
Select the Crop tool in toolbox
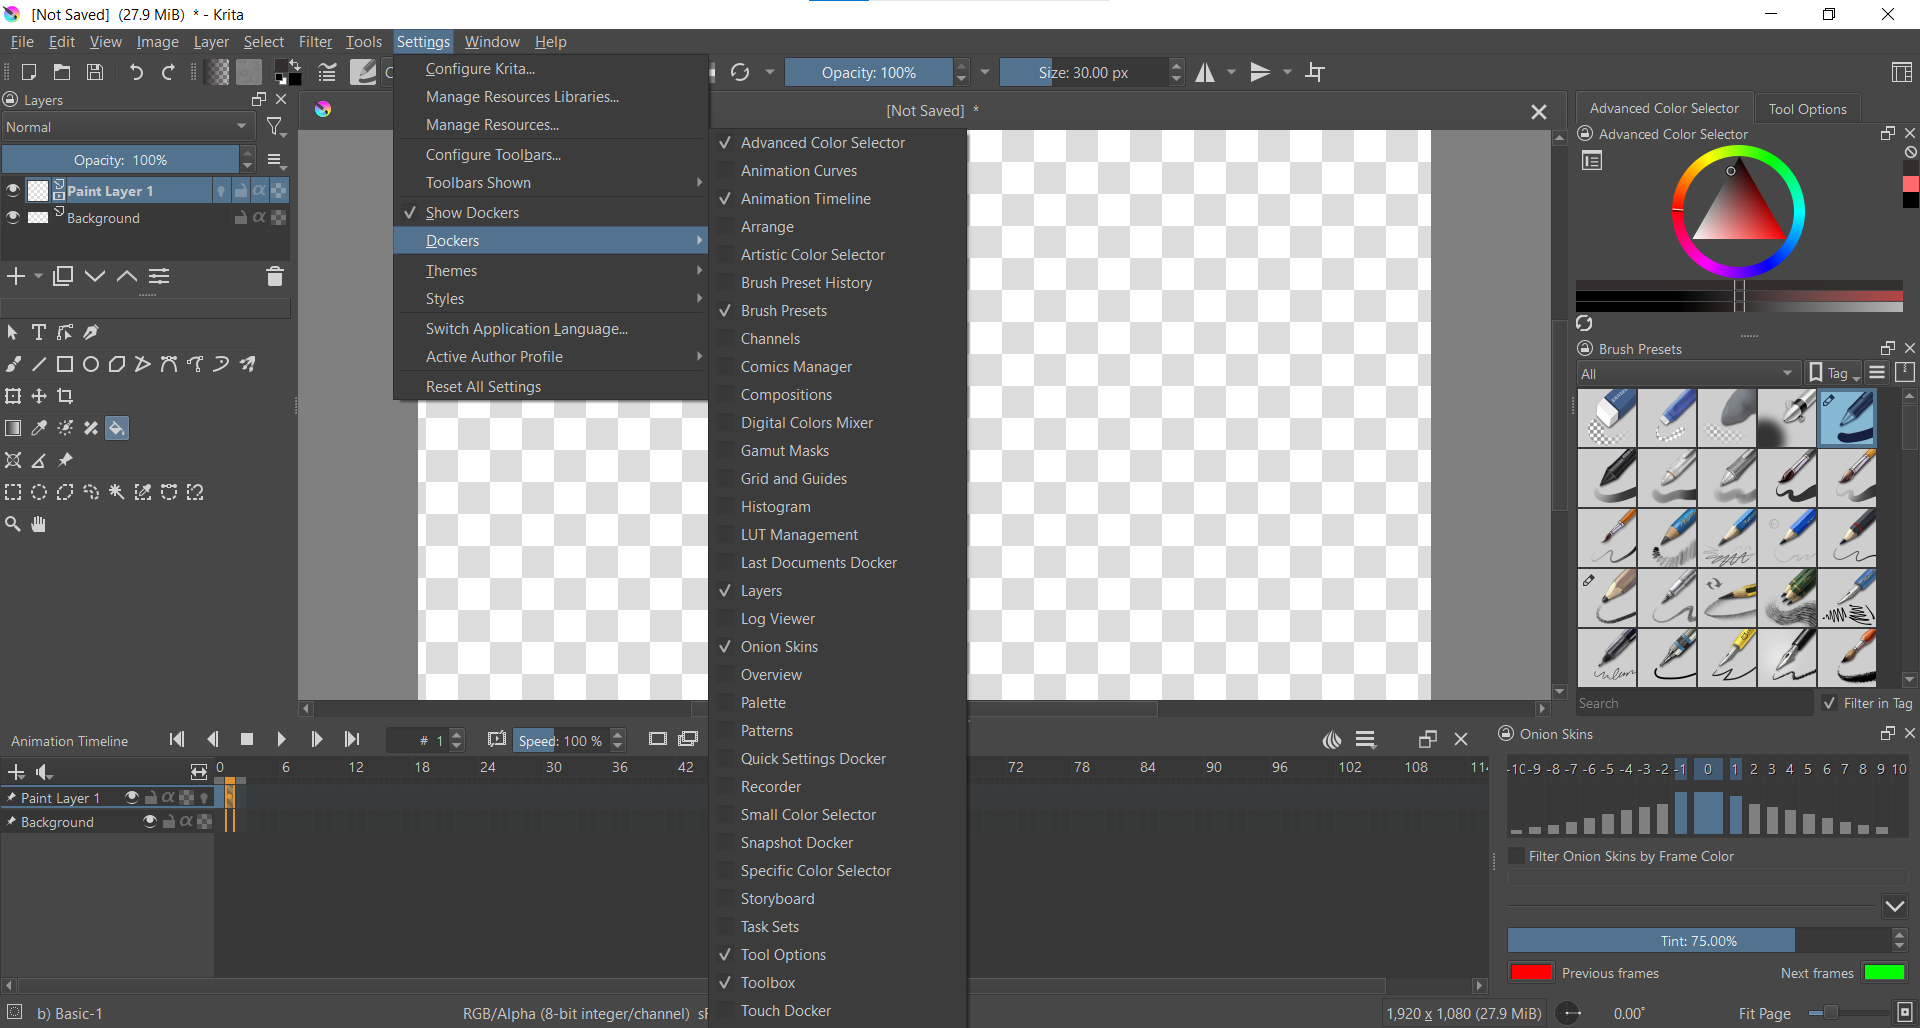pos(65,397)
